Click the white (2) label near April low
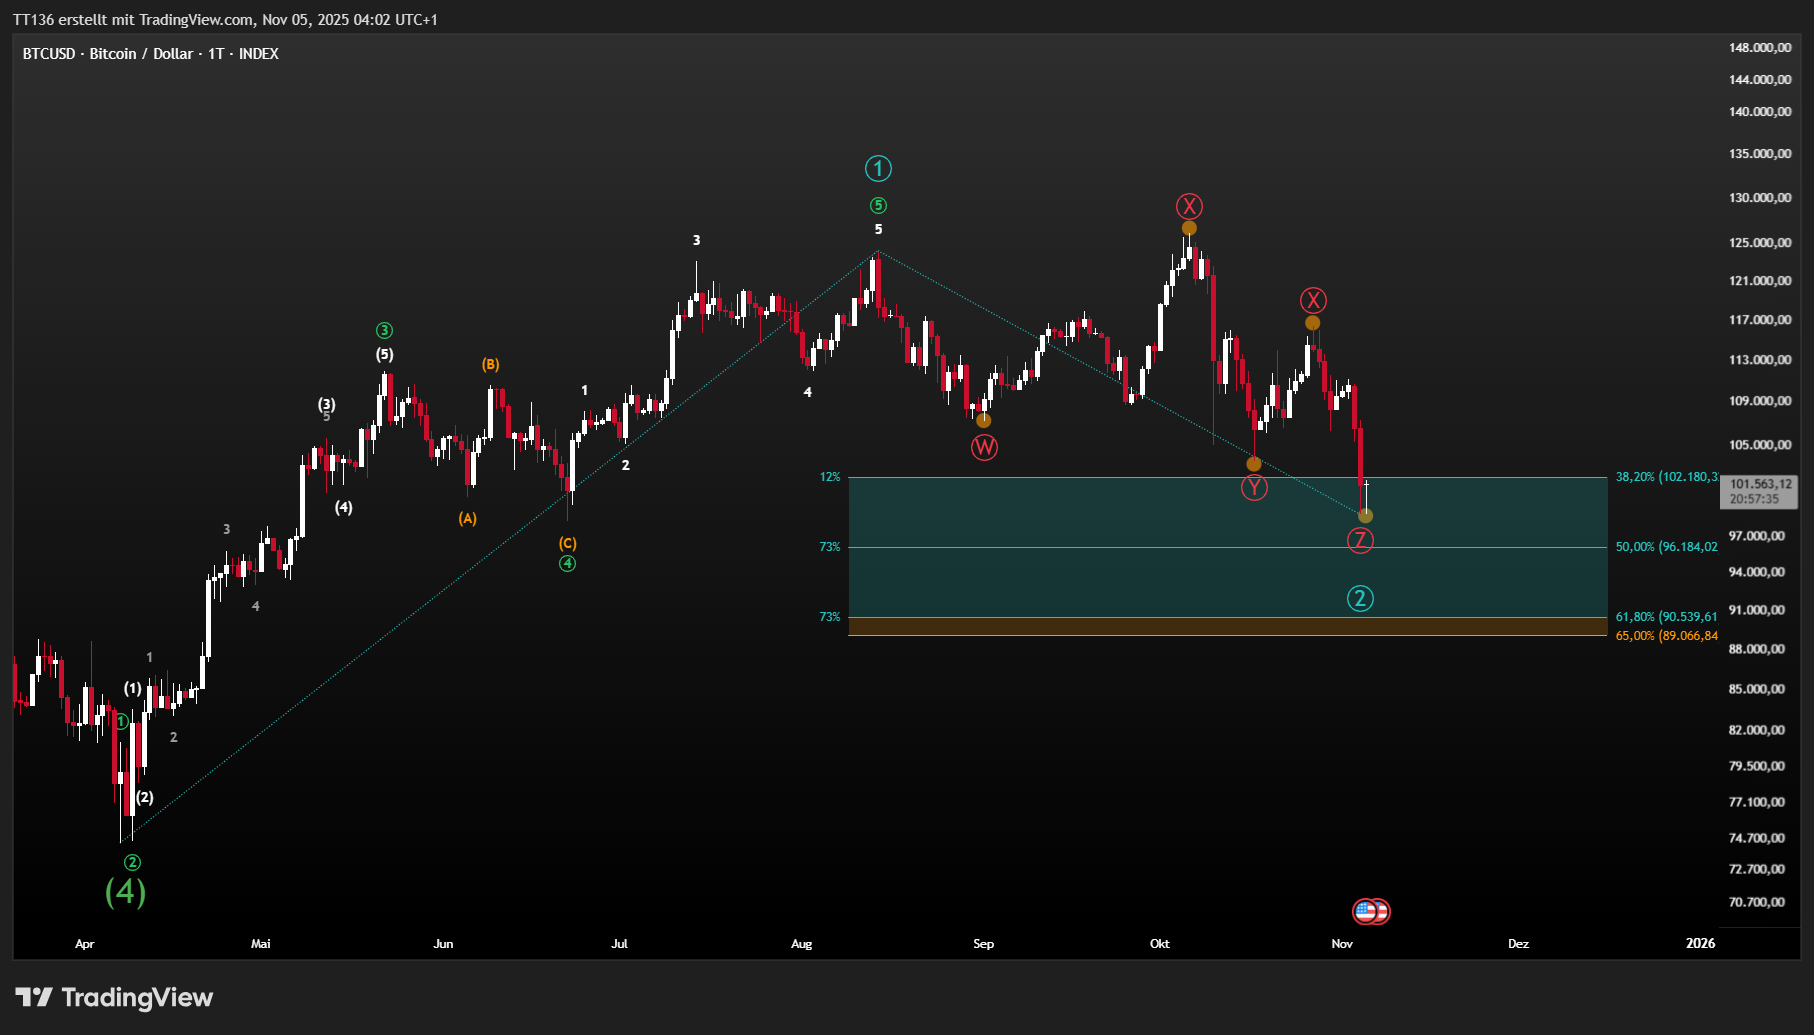Screen dimensions: 1814x1035 pyautogui.click(x=145, y=797)
